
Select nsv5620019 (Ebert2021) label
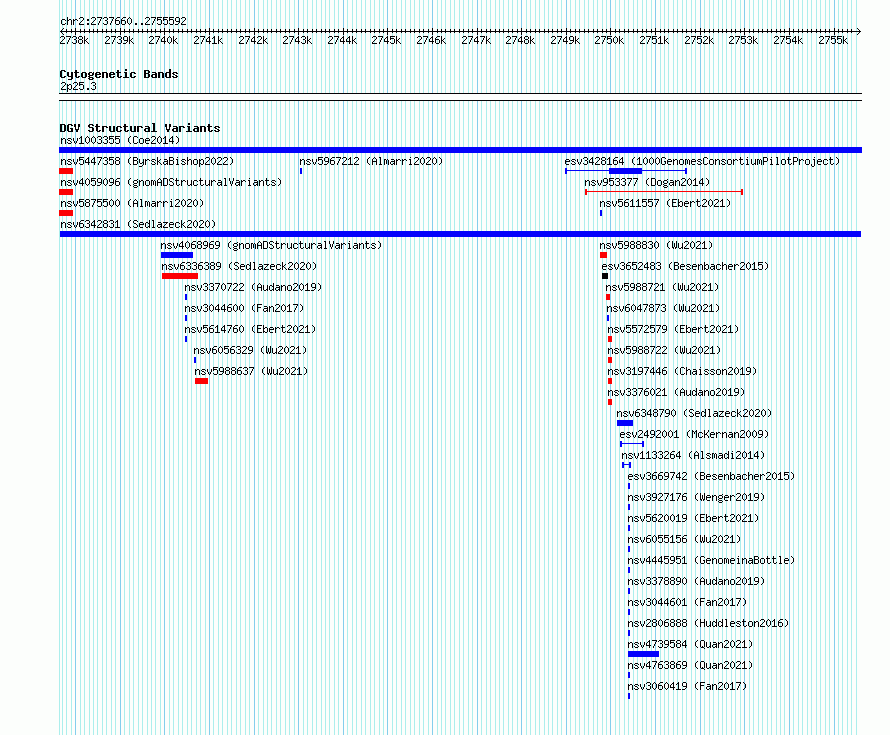coord(693,518)
